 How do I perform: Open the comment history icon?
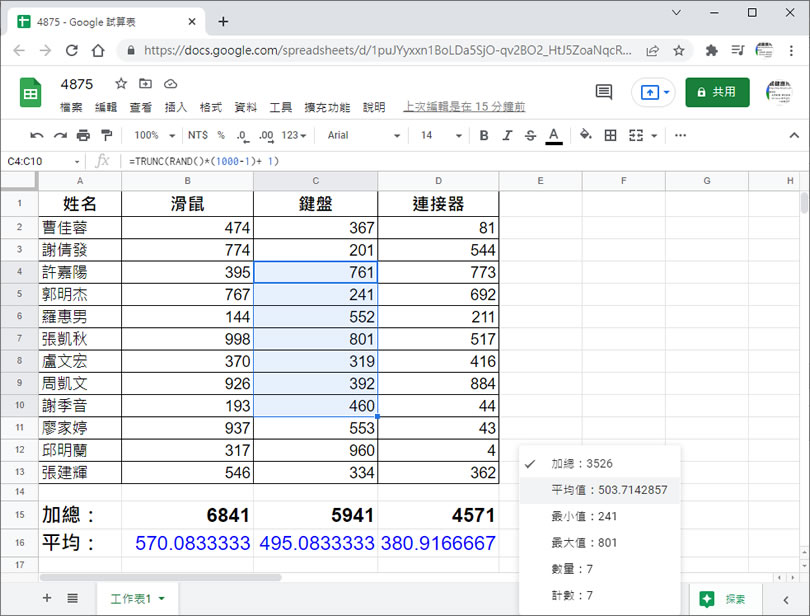tap(604, 92)
